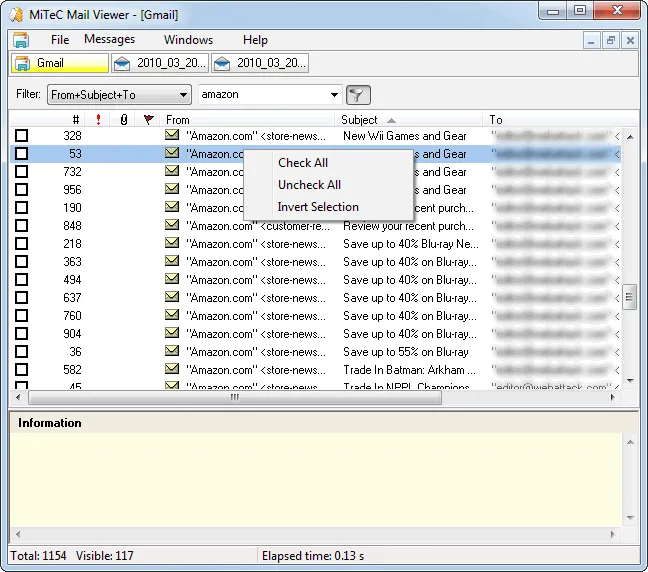
Task: Click the envelope icon in row 956
Action: click(x=172, y=189)
